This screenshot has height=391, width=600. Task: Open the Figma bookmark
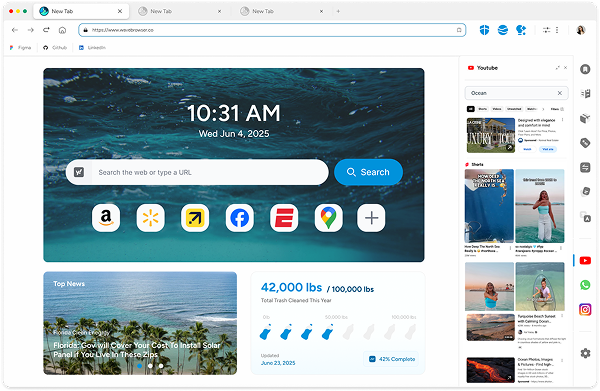[20, 48]
